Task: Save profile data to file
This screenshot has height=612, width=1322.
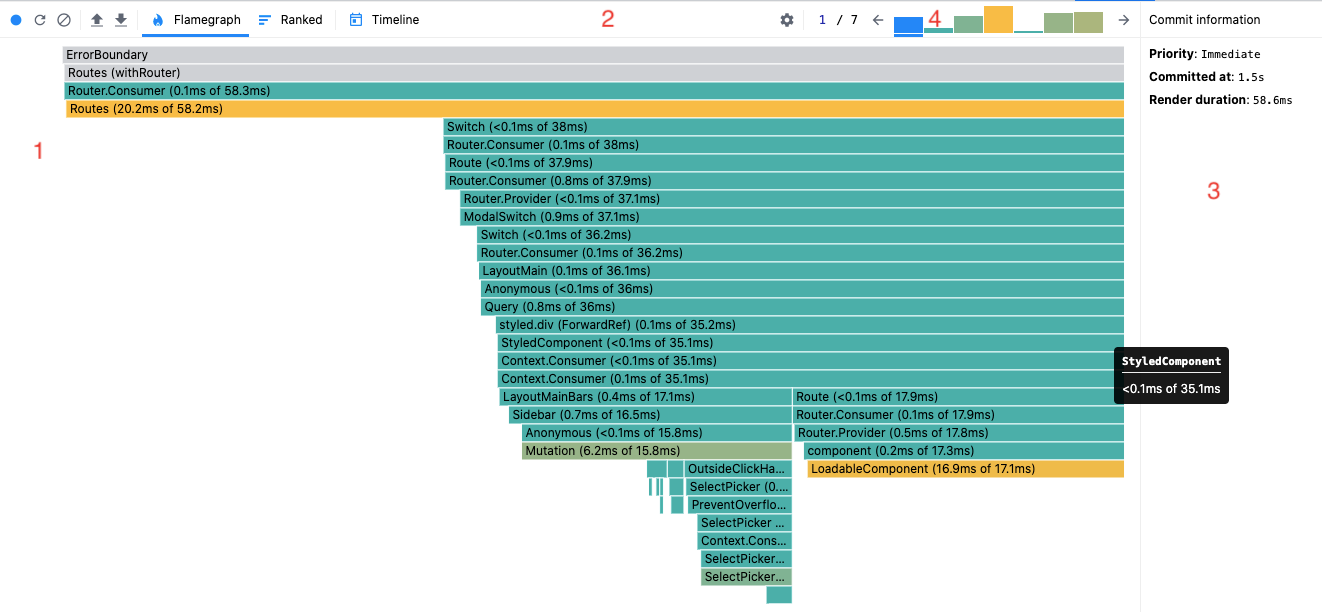Action: 120,19
